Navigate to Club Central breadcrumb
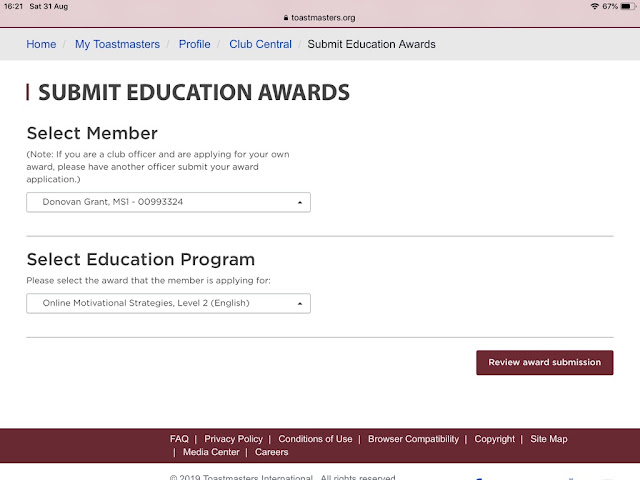The image size is (640, 480). (260, 44)
